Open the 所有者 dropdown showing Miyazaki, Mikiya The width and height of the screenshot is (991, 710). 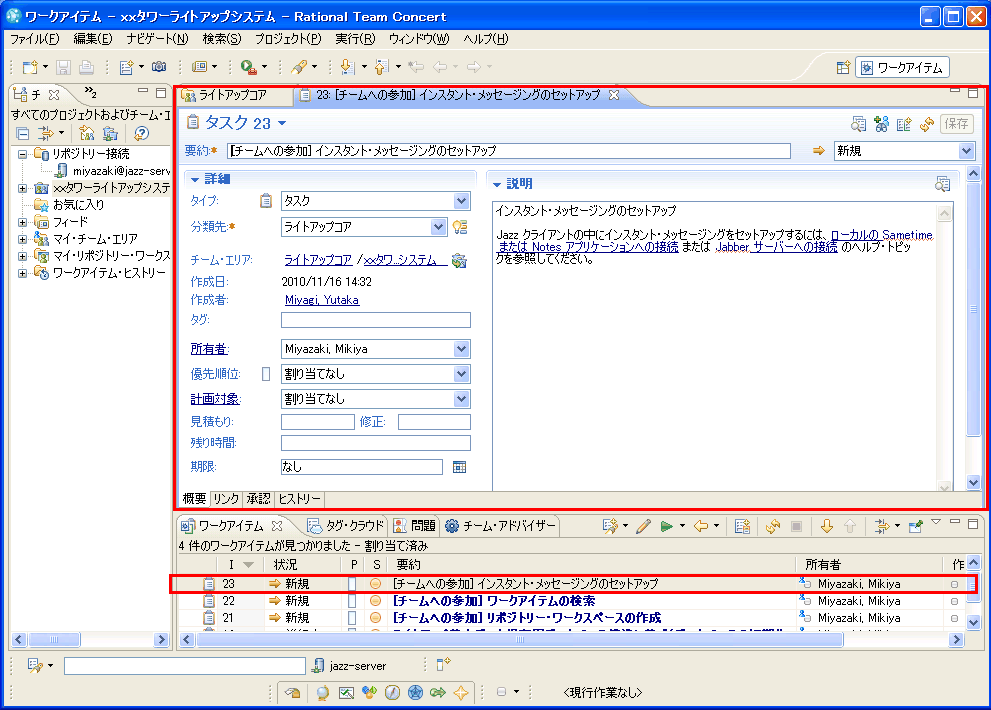pyautogui.click(x=461, y=349)
